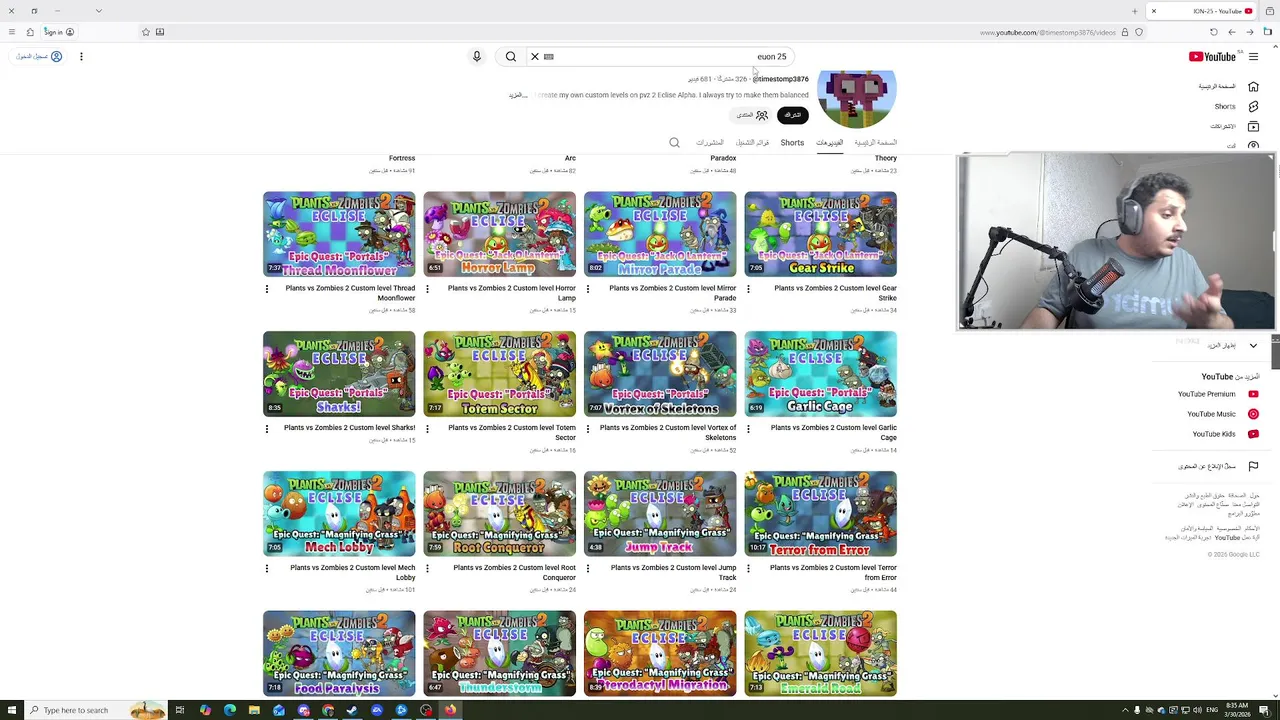Search within the channel using magnifier icon
The height and width of the screenshot is (720, 1280).
[674, 143]
